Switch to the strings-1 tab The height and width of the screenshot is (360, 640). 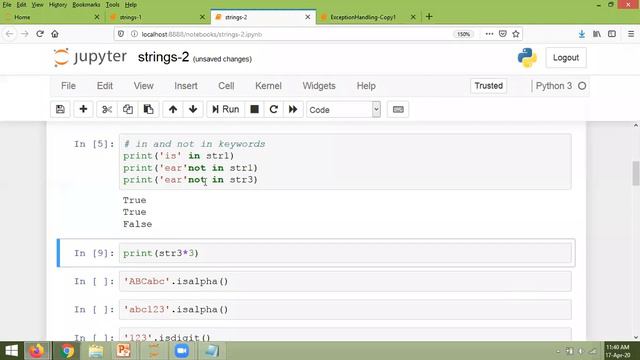[158, 17]
